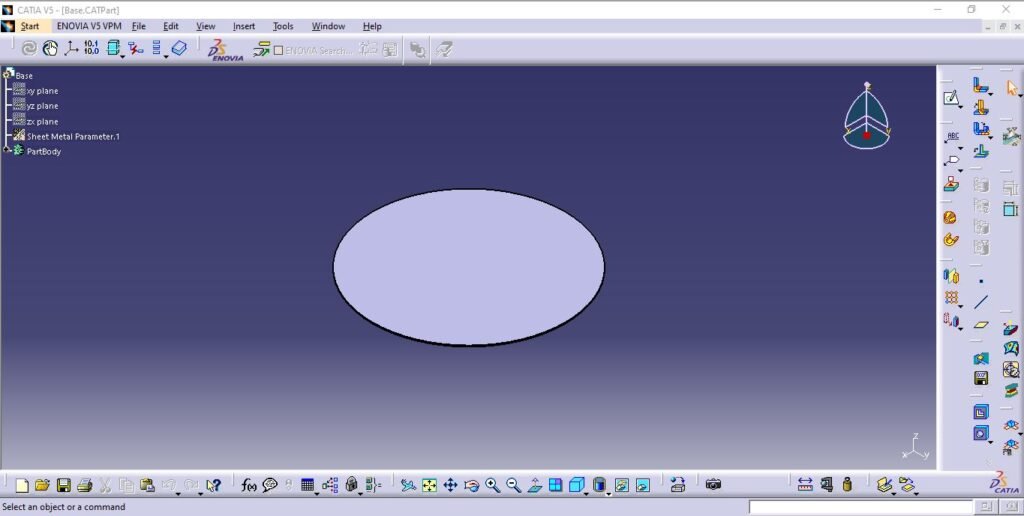Click the Point creation icon
Viewport: 1024px width, 516px height.
981,281
